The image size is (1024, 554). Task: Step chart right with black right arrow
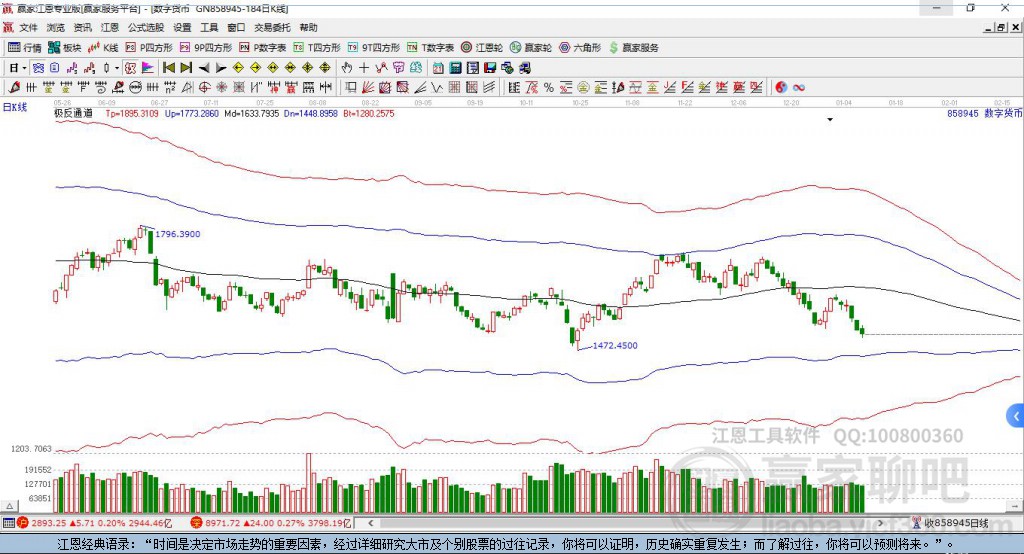coord(221,68)
